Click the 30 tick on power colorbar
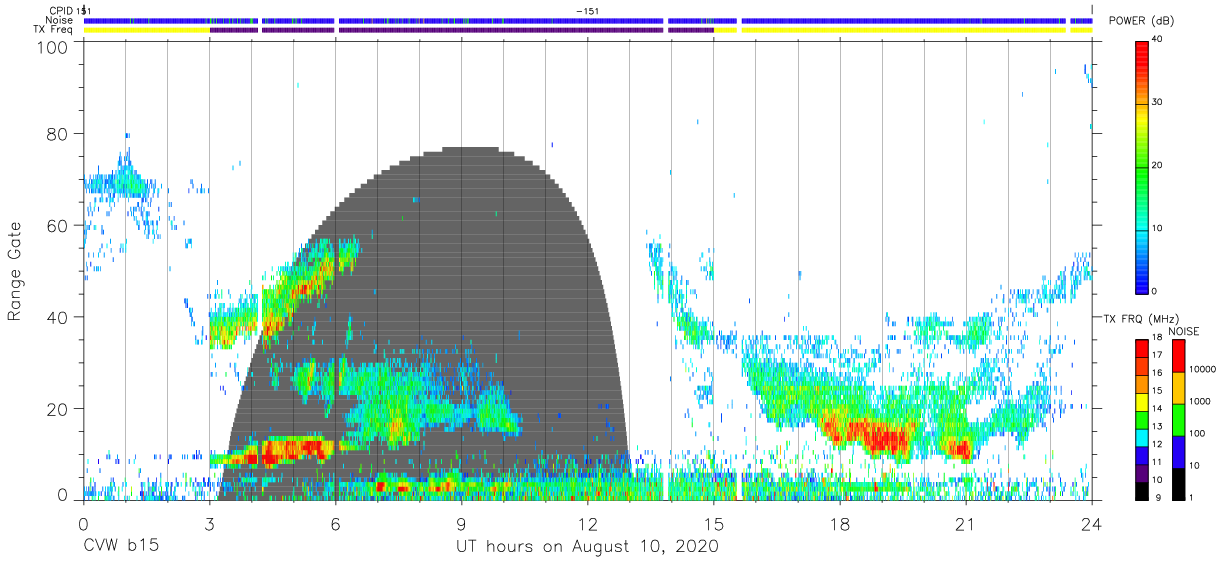The width and height of the screenshot is (1228, 567). [1158, 103]
